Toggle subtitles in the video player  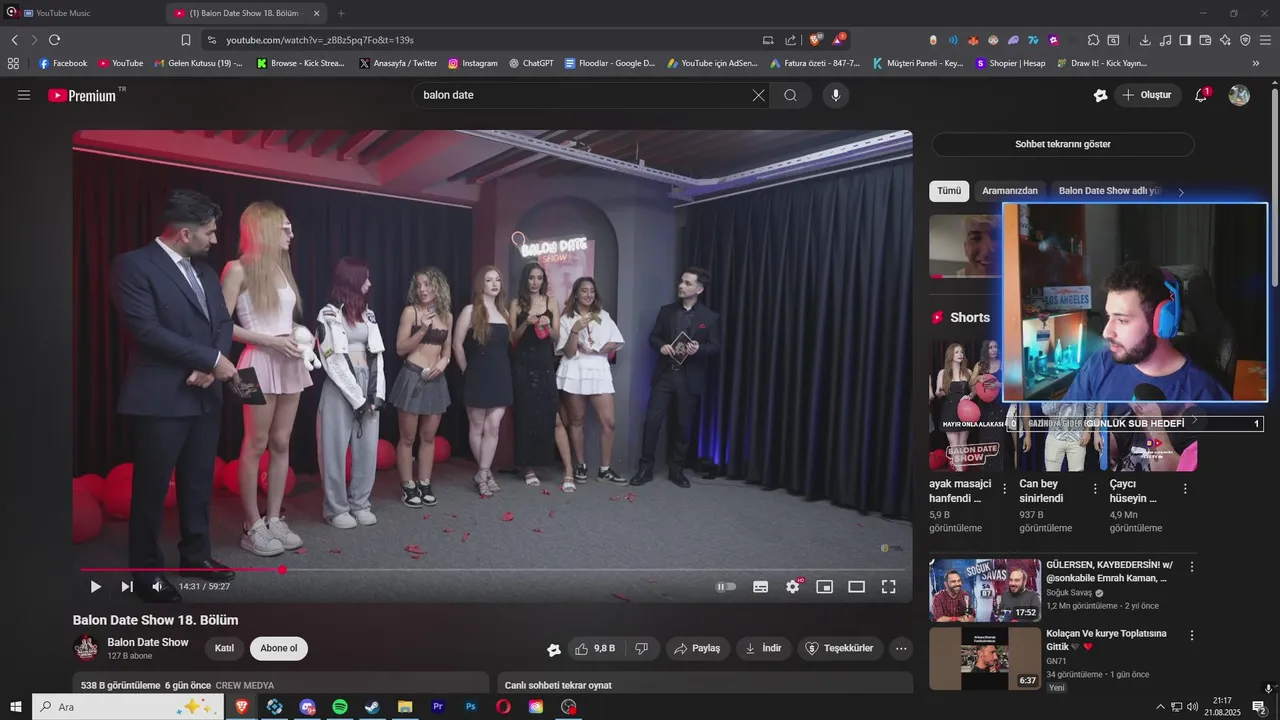click(x=761, y=587)
